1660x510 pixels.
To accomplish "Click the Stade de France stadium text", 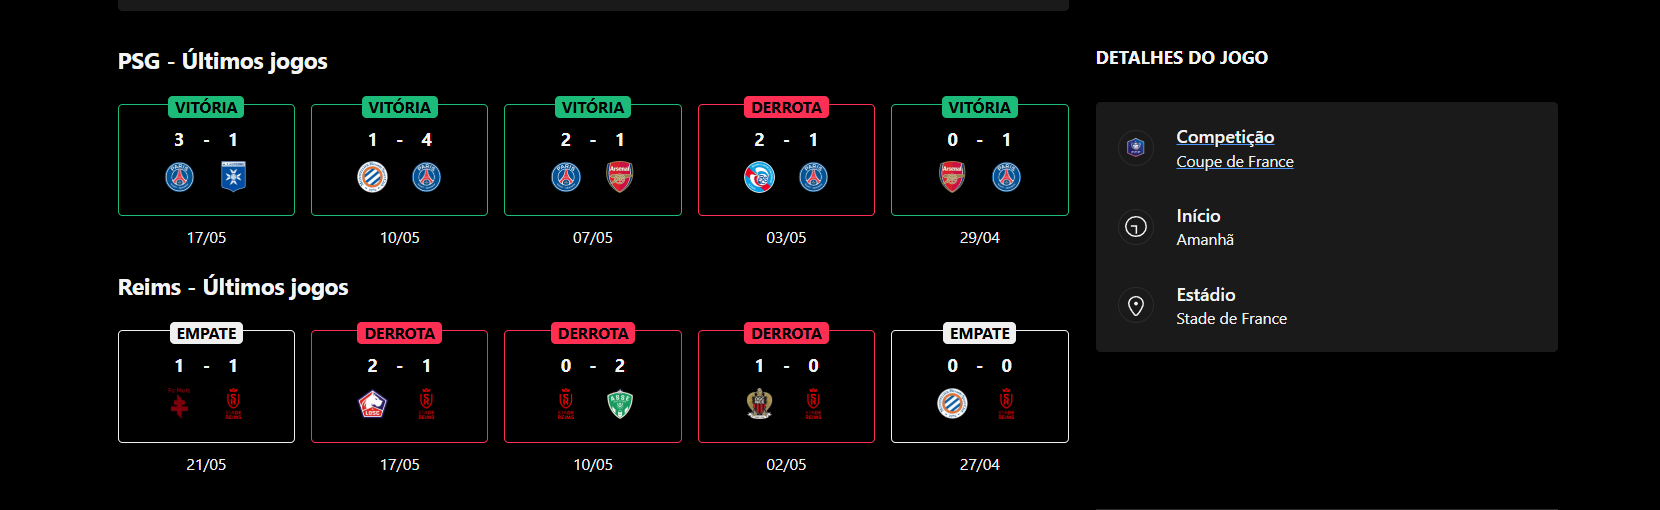I will [x=1231, y=319].
